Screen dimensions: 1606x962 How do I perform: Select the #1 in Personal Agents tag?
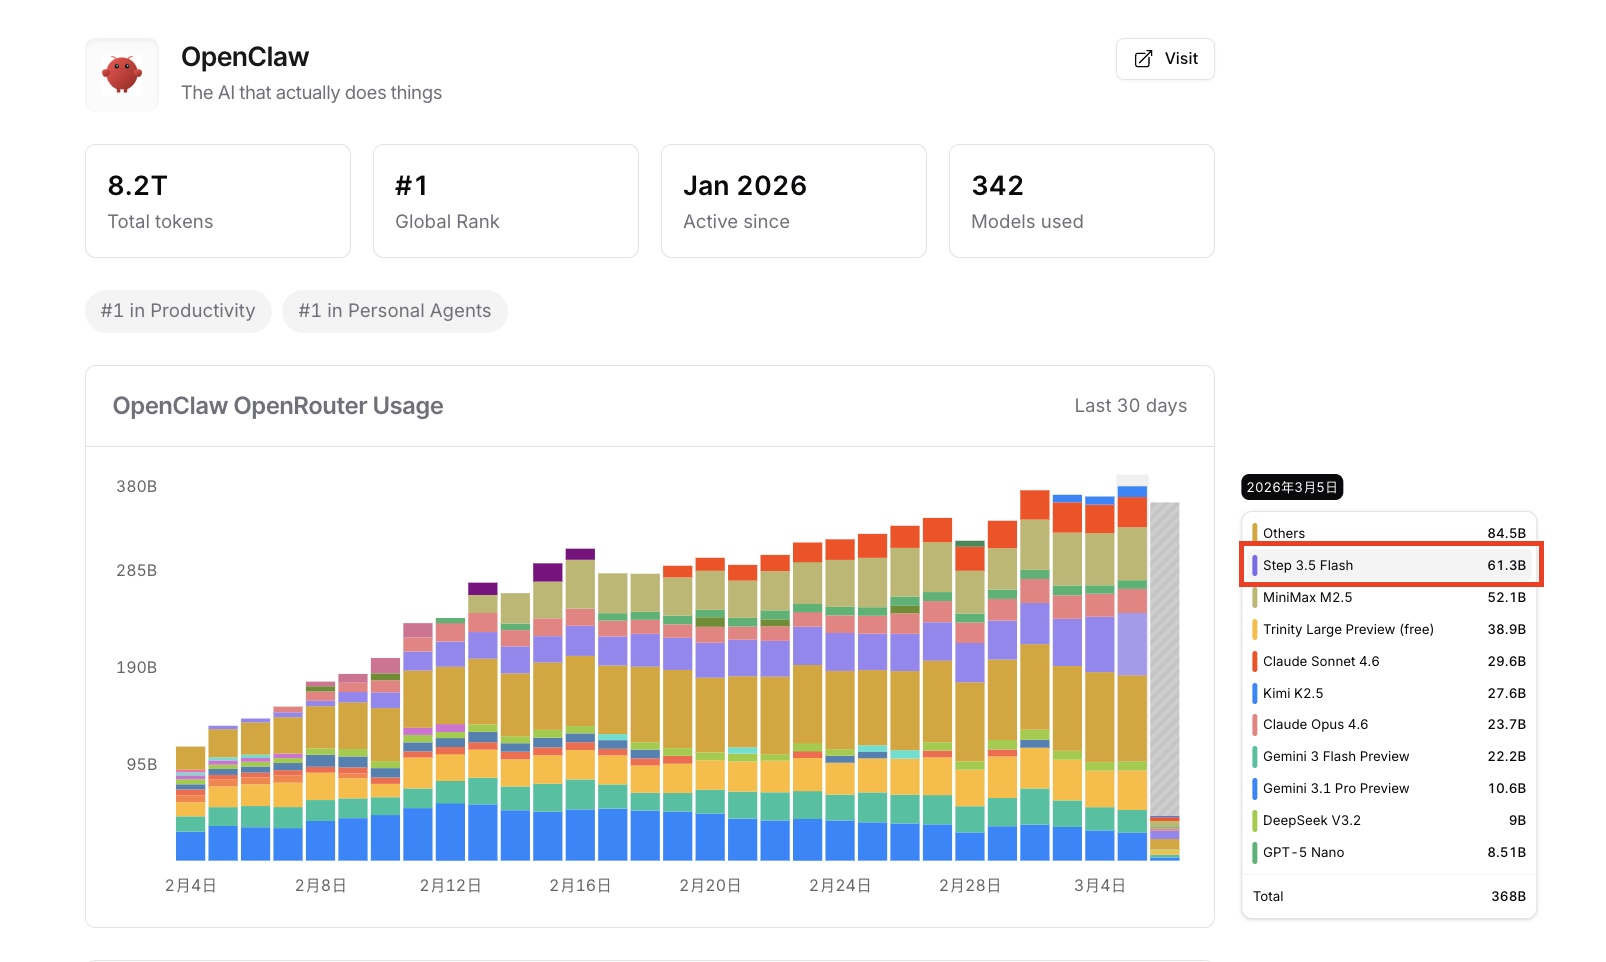click(x=394, y=311)
